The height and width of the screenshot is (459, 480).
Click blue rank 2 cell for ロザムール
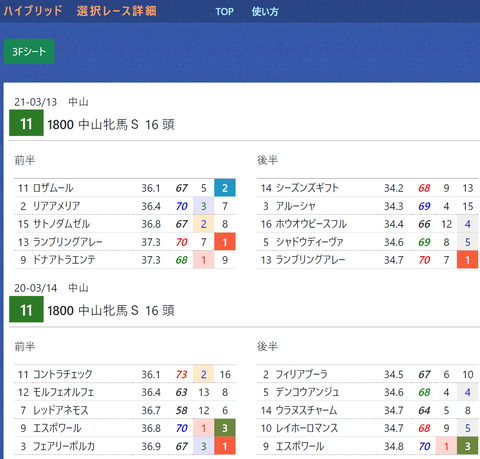(x=225, y=188)
